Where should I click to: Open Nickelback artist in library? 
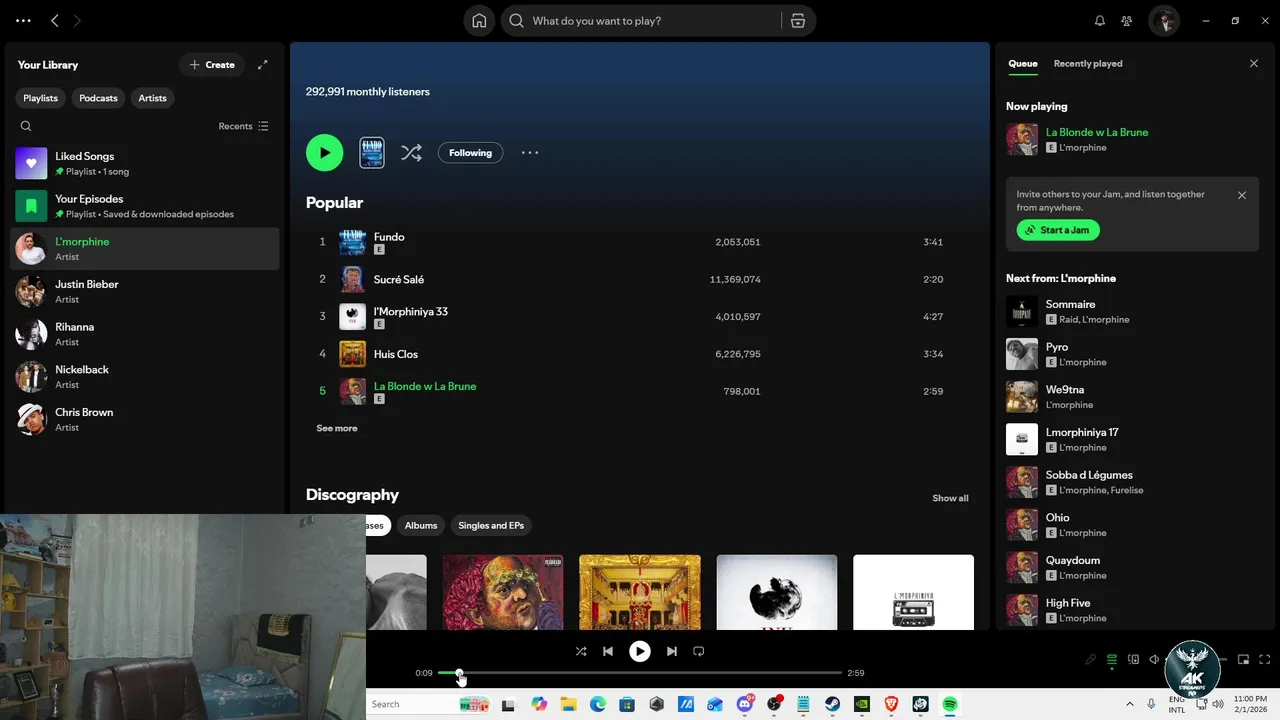[145, 377]
